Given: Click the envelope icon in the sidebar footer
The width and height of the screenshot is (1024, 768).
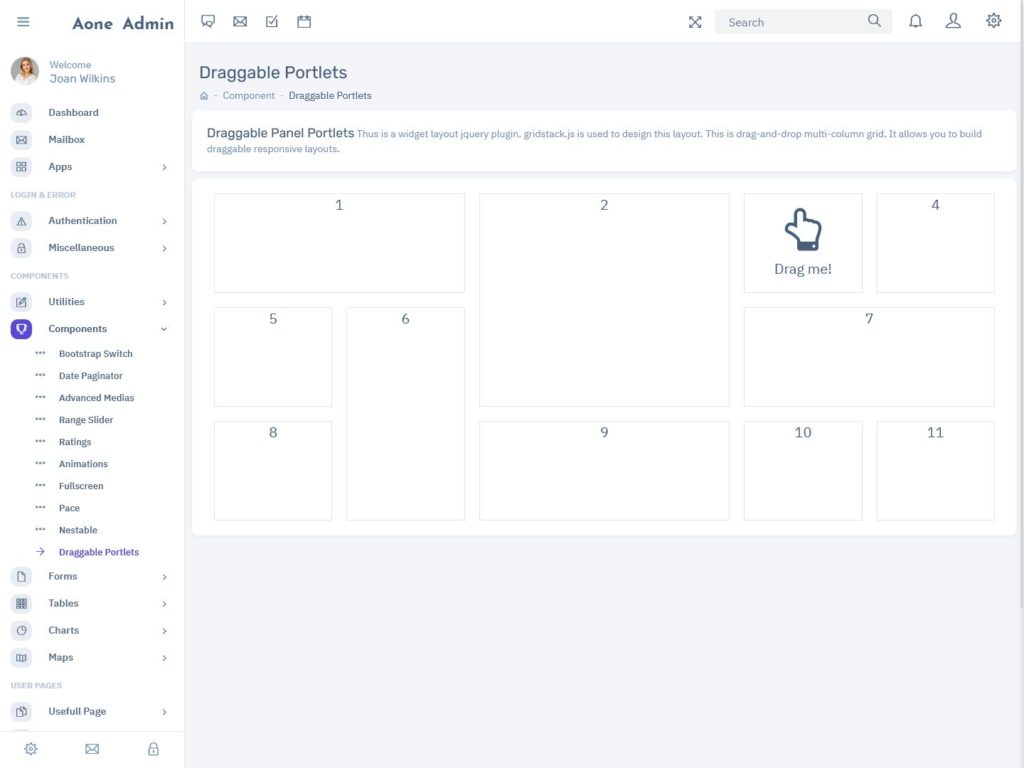Looking at the screenshot, I should point(91,748).
